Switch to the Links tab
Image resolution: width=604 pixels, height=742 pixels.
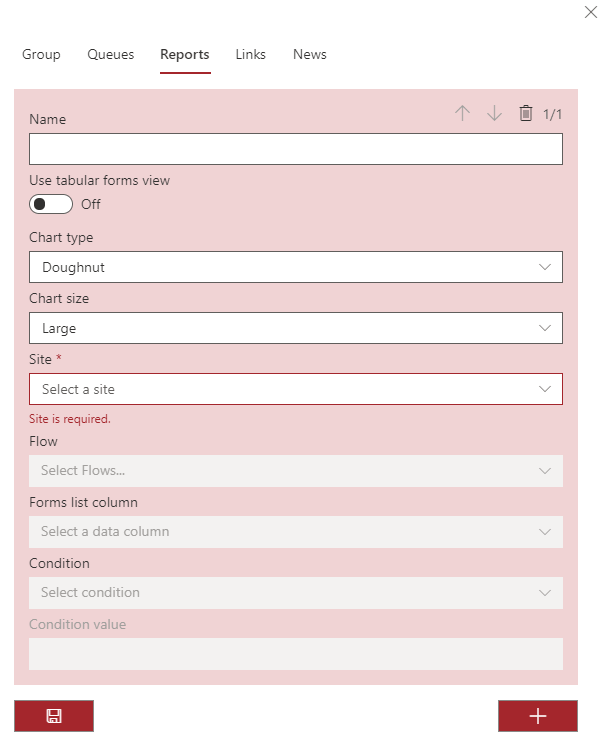[250, 54]
